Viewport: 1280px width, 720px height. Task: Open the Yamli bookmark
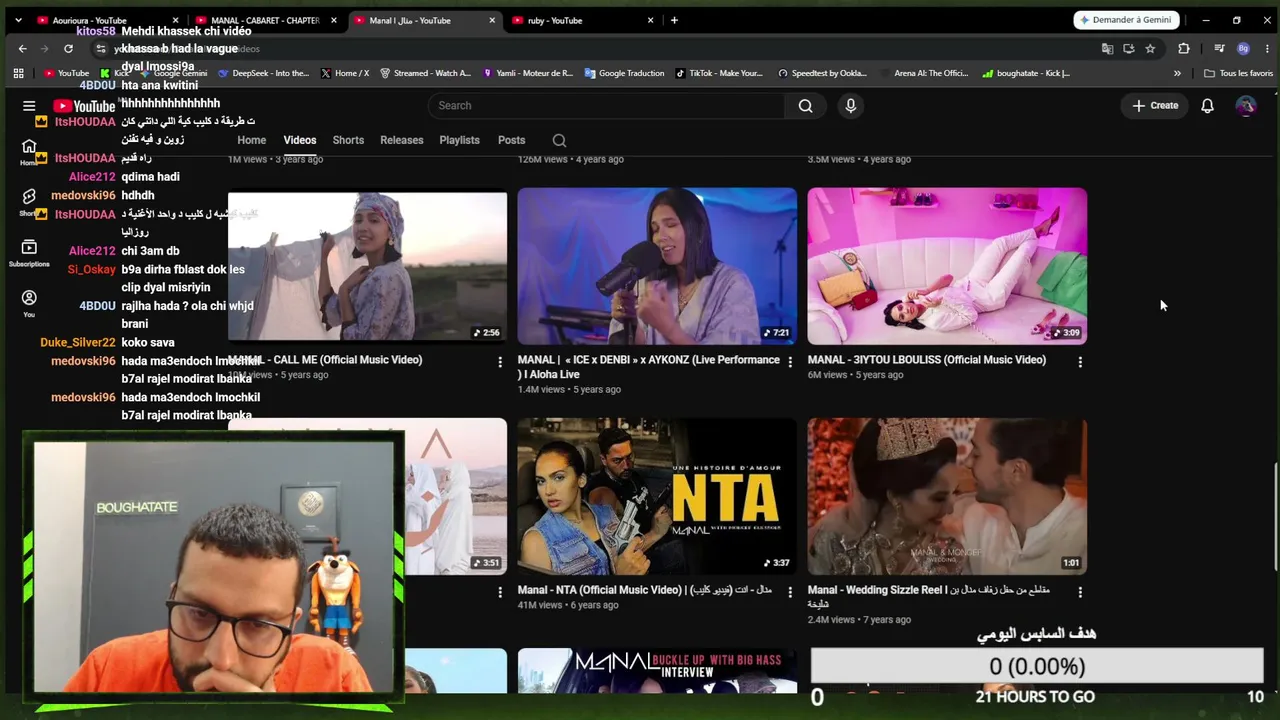coord(528,73)
